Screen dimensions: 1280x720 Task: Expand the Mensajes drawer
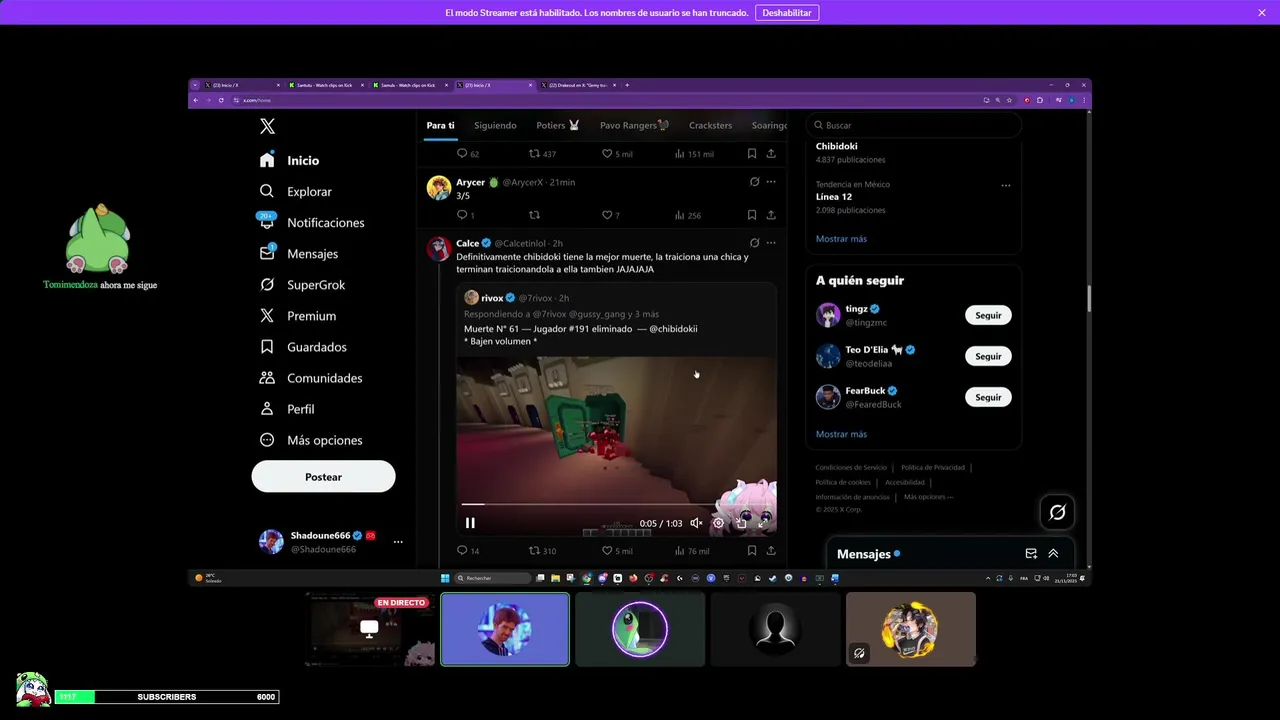pyautogui.click(x=1053, y=554)
